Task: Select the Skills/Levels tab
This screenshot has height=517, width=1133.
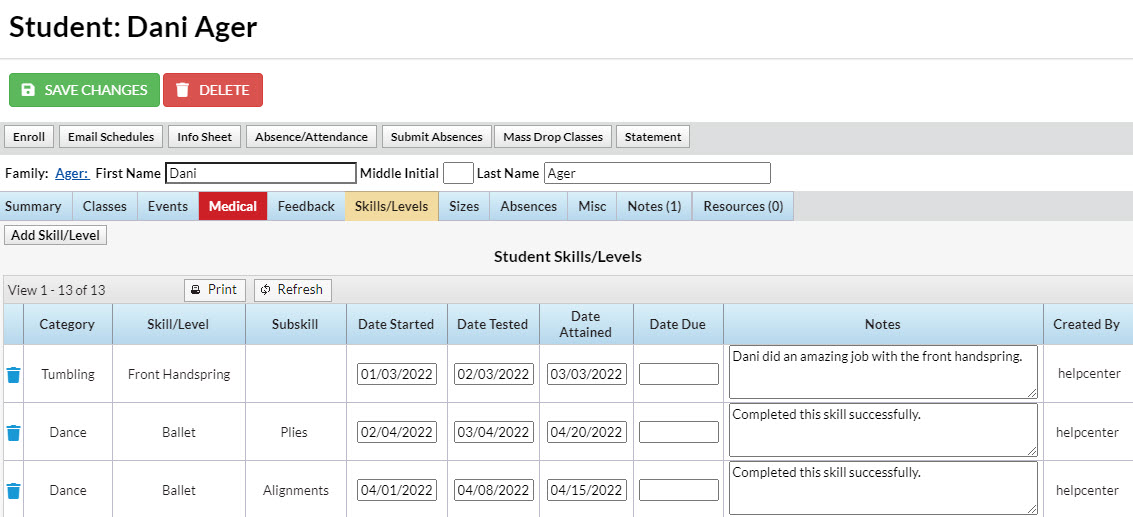Action: [392, 206]
